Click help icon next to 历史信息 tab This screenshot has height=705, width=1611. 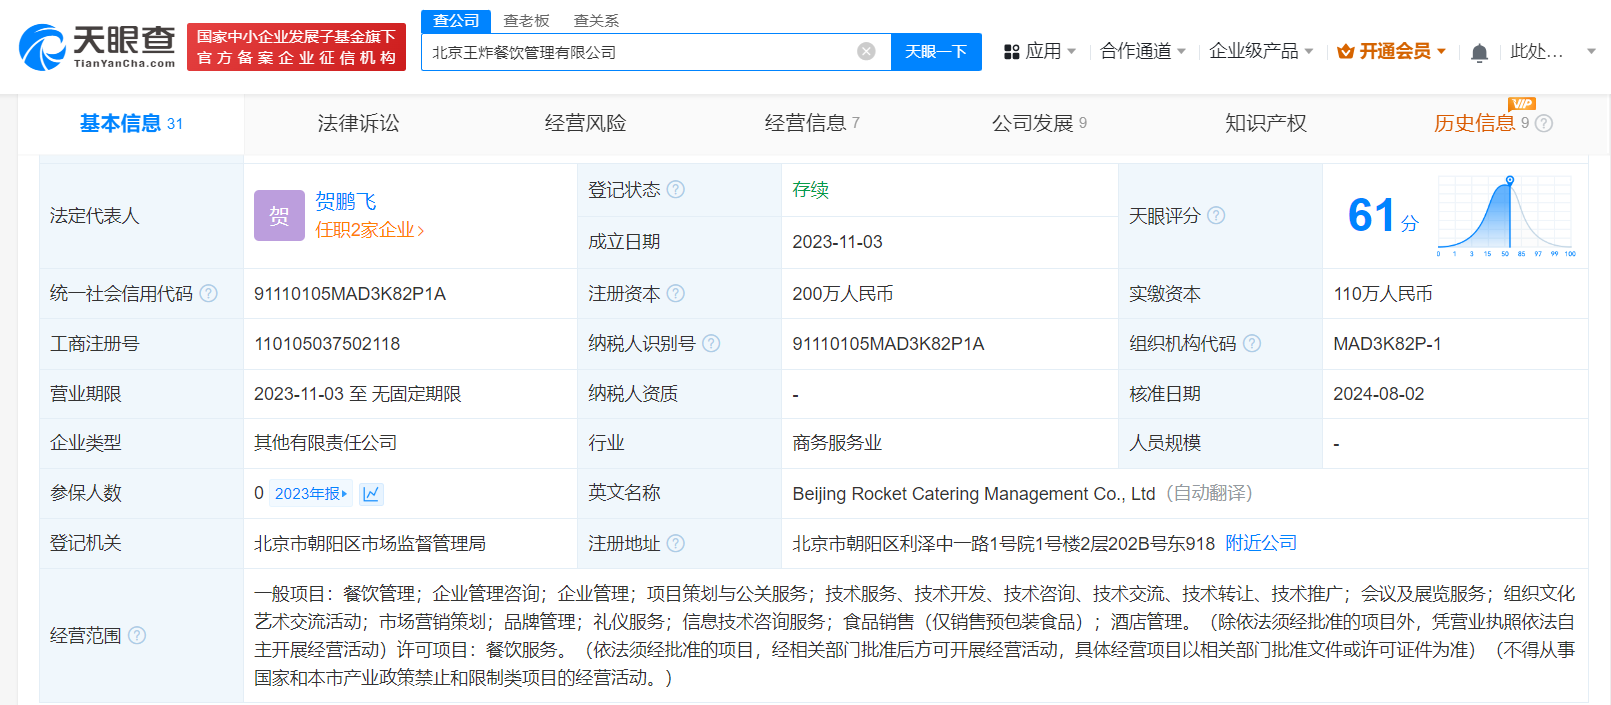pos(1544,124)
